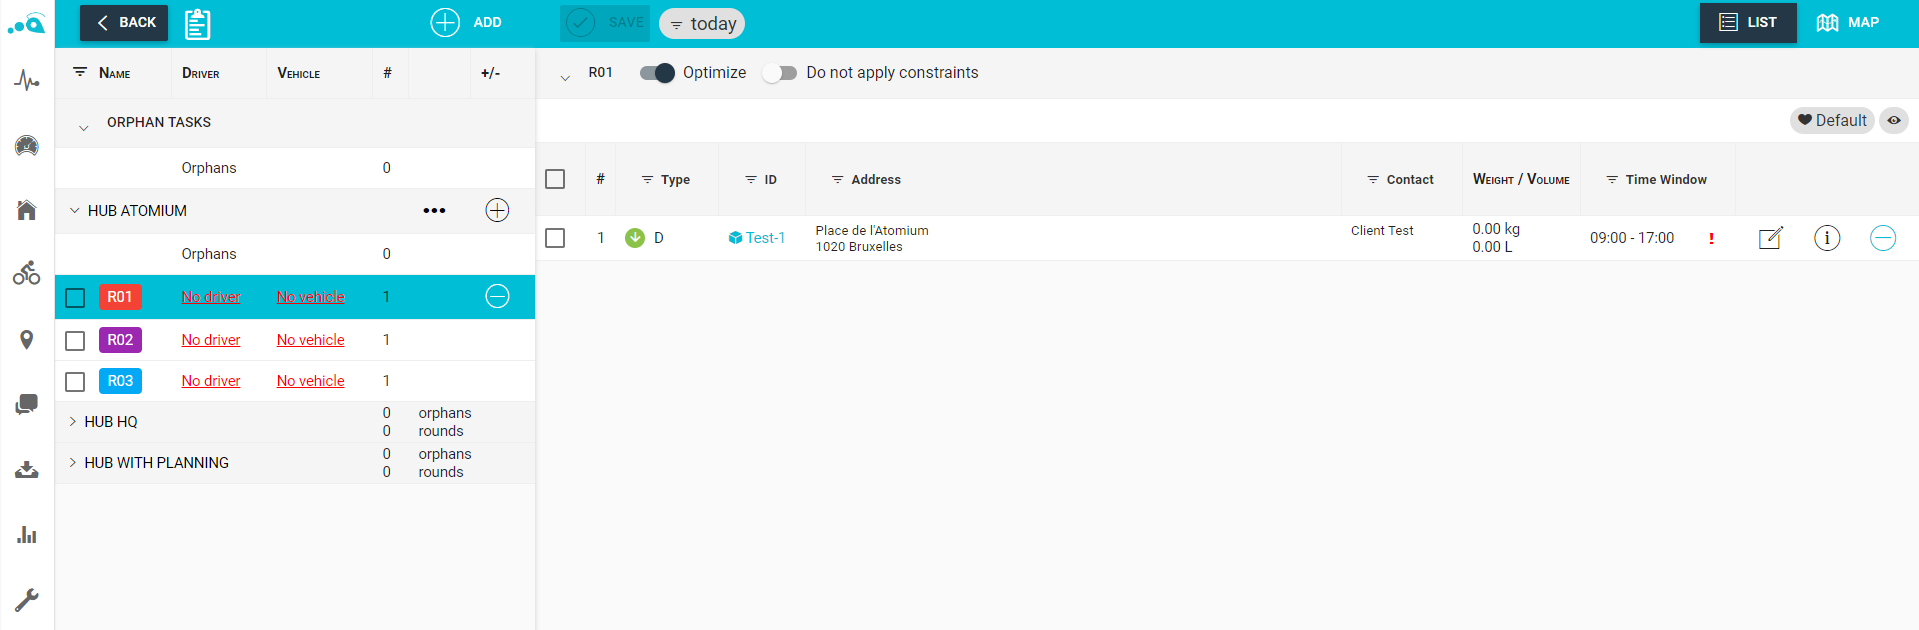Click the Client Test contact cell
Viewport: 1919px width, 630px height.
[x=1382, y=231]
